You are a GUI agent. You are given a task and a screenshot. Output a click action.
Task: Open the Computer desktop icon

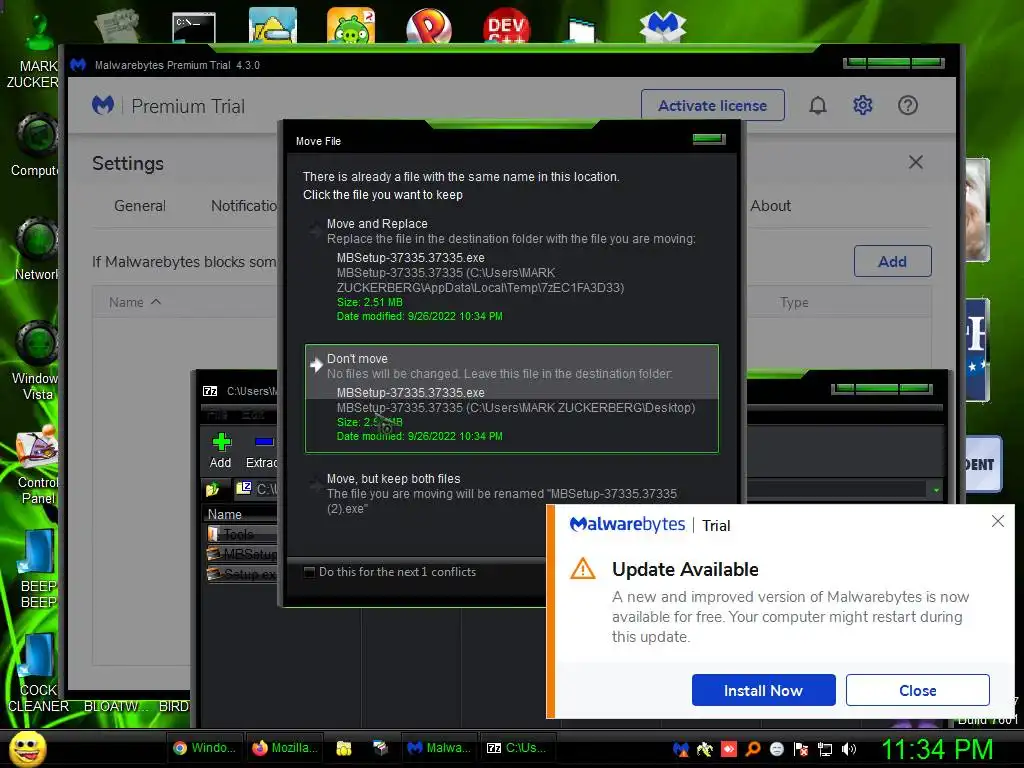click(x=36, y=145)
